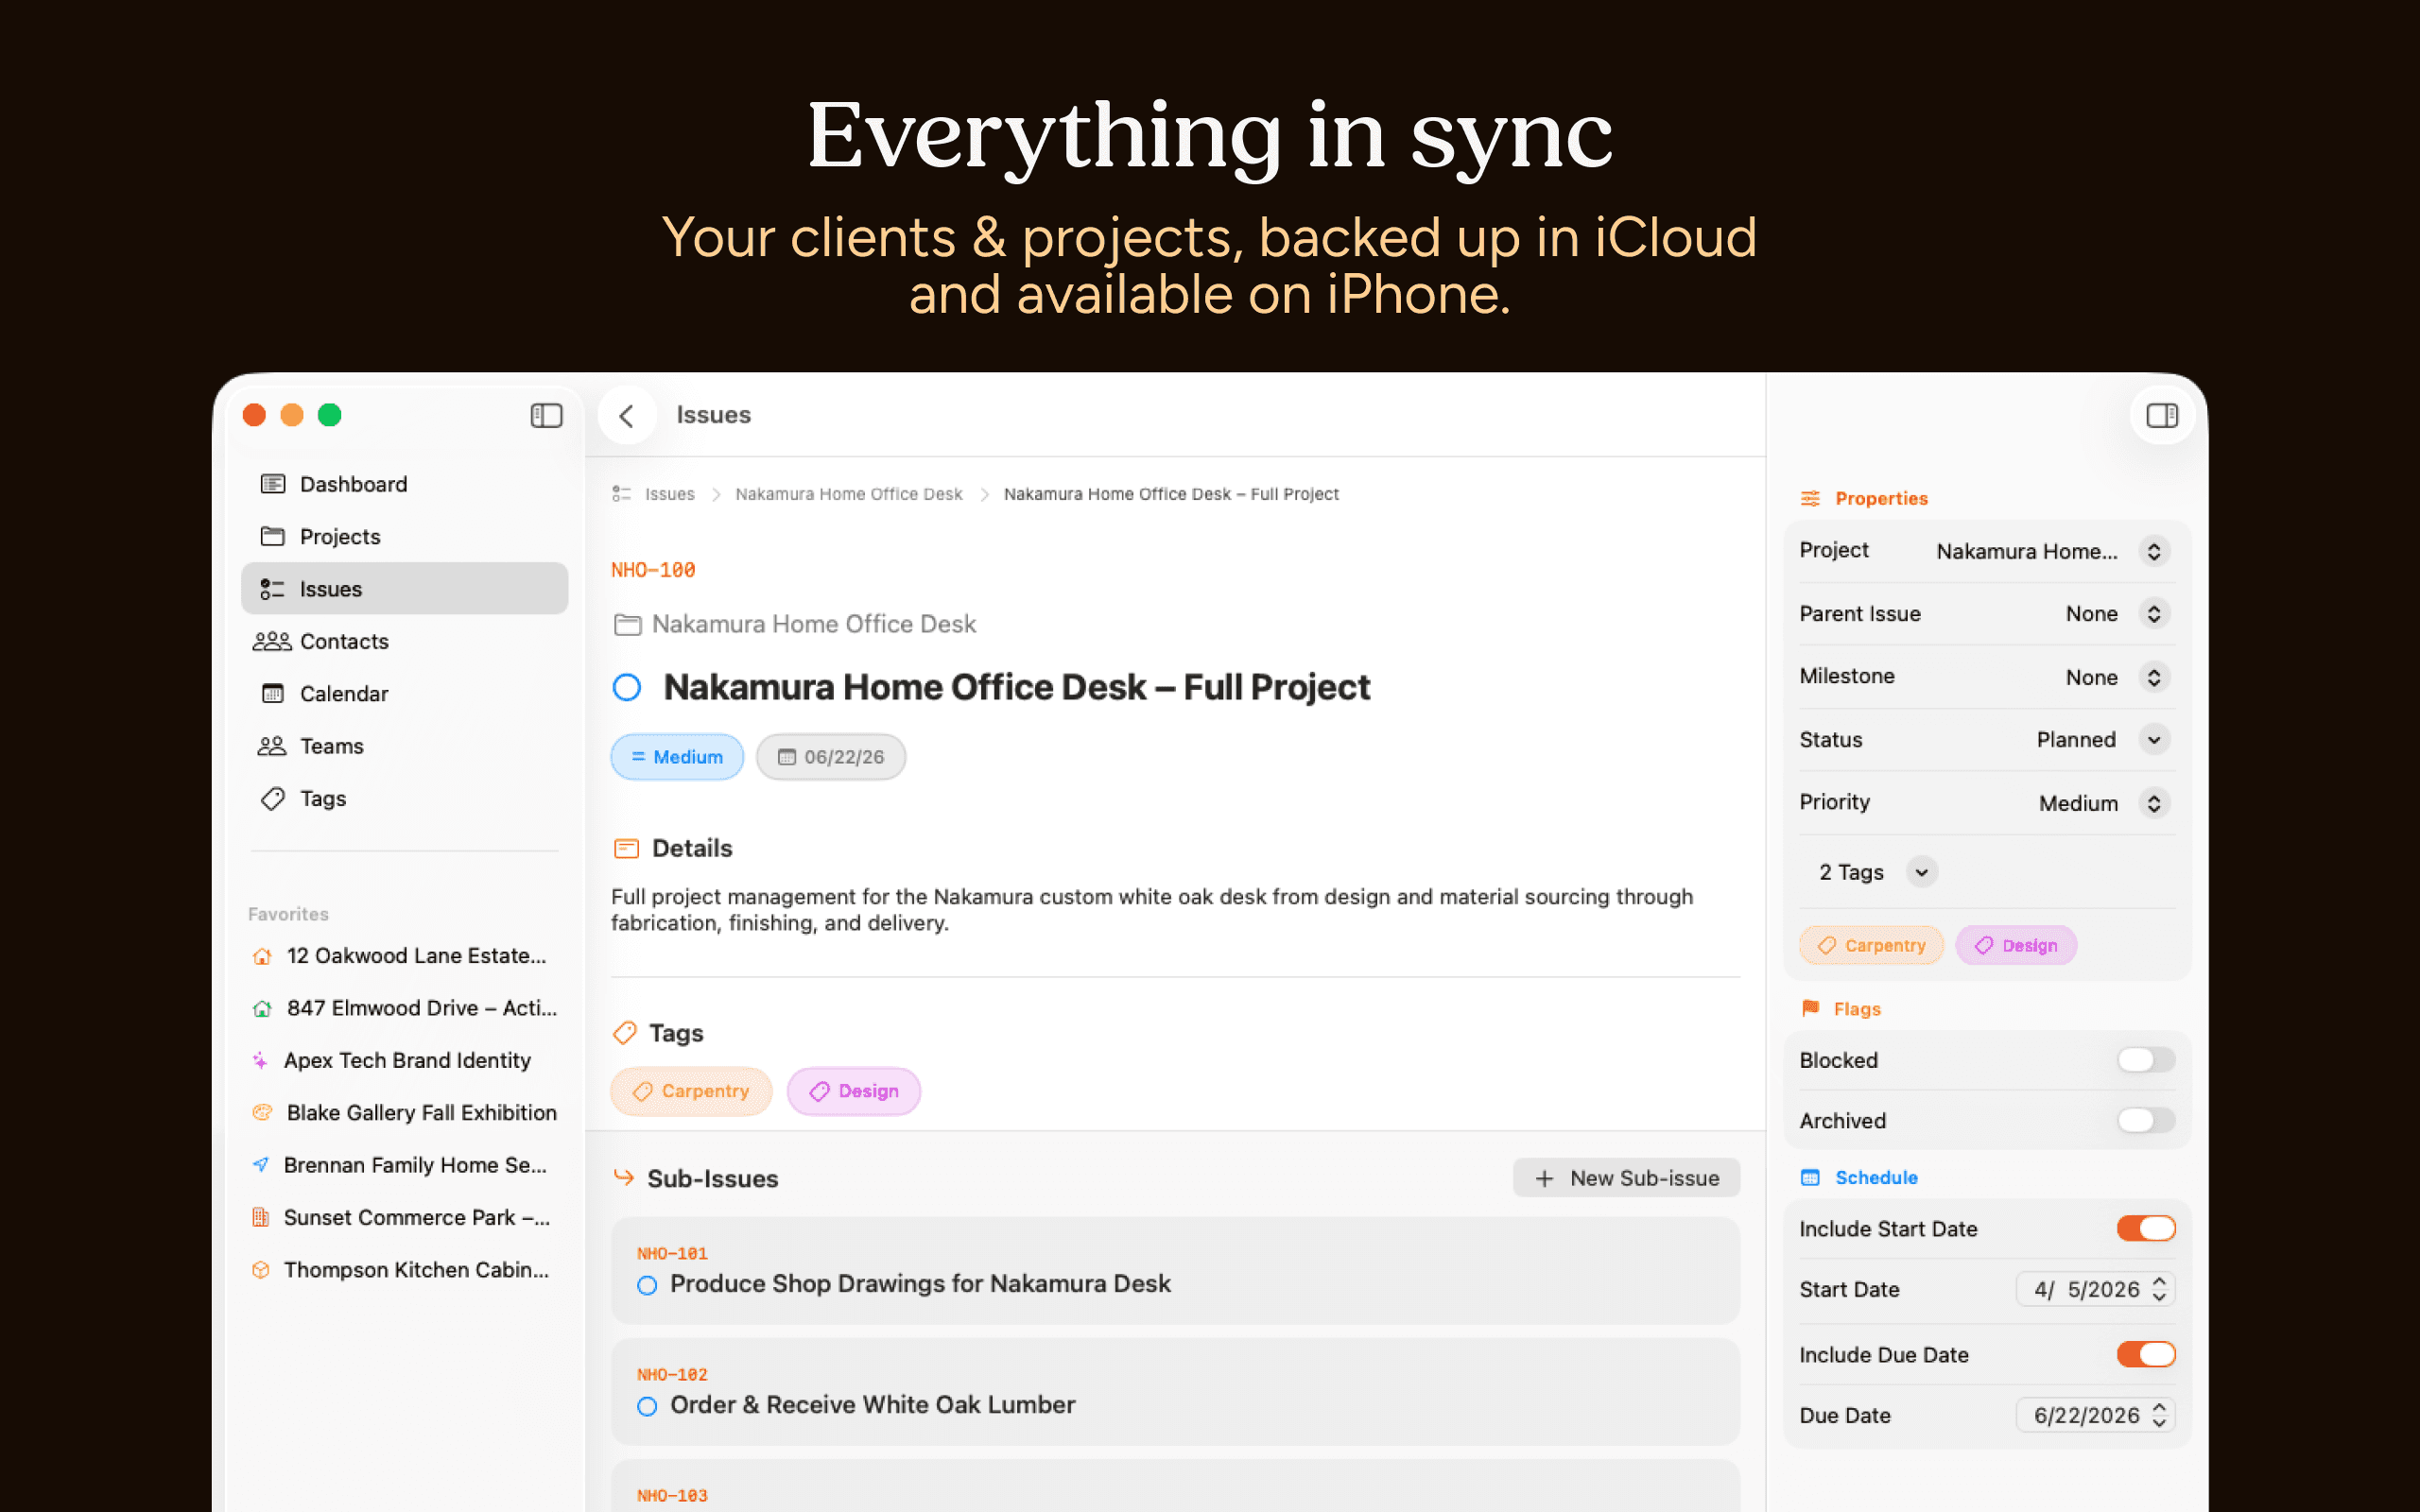The height and width of the screenshot is (1512, 2420).
Task: Click the back chevron button
Action: tap(627, 415)
